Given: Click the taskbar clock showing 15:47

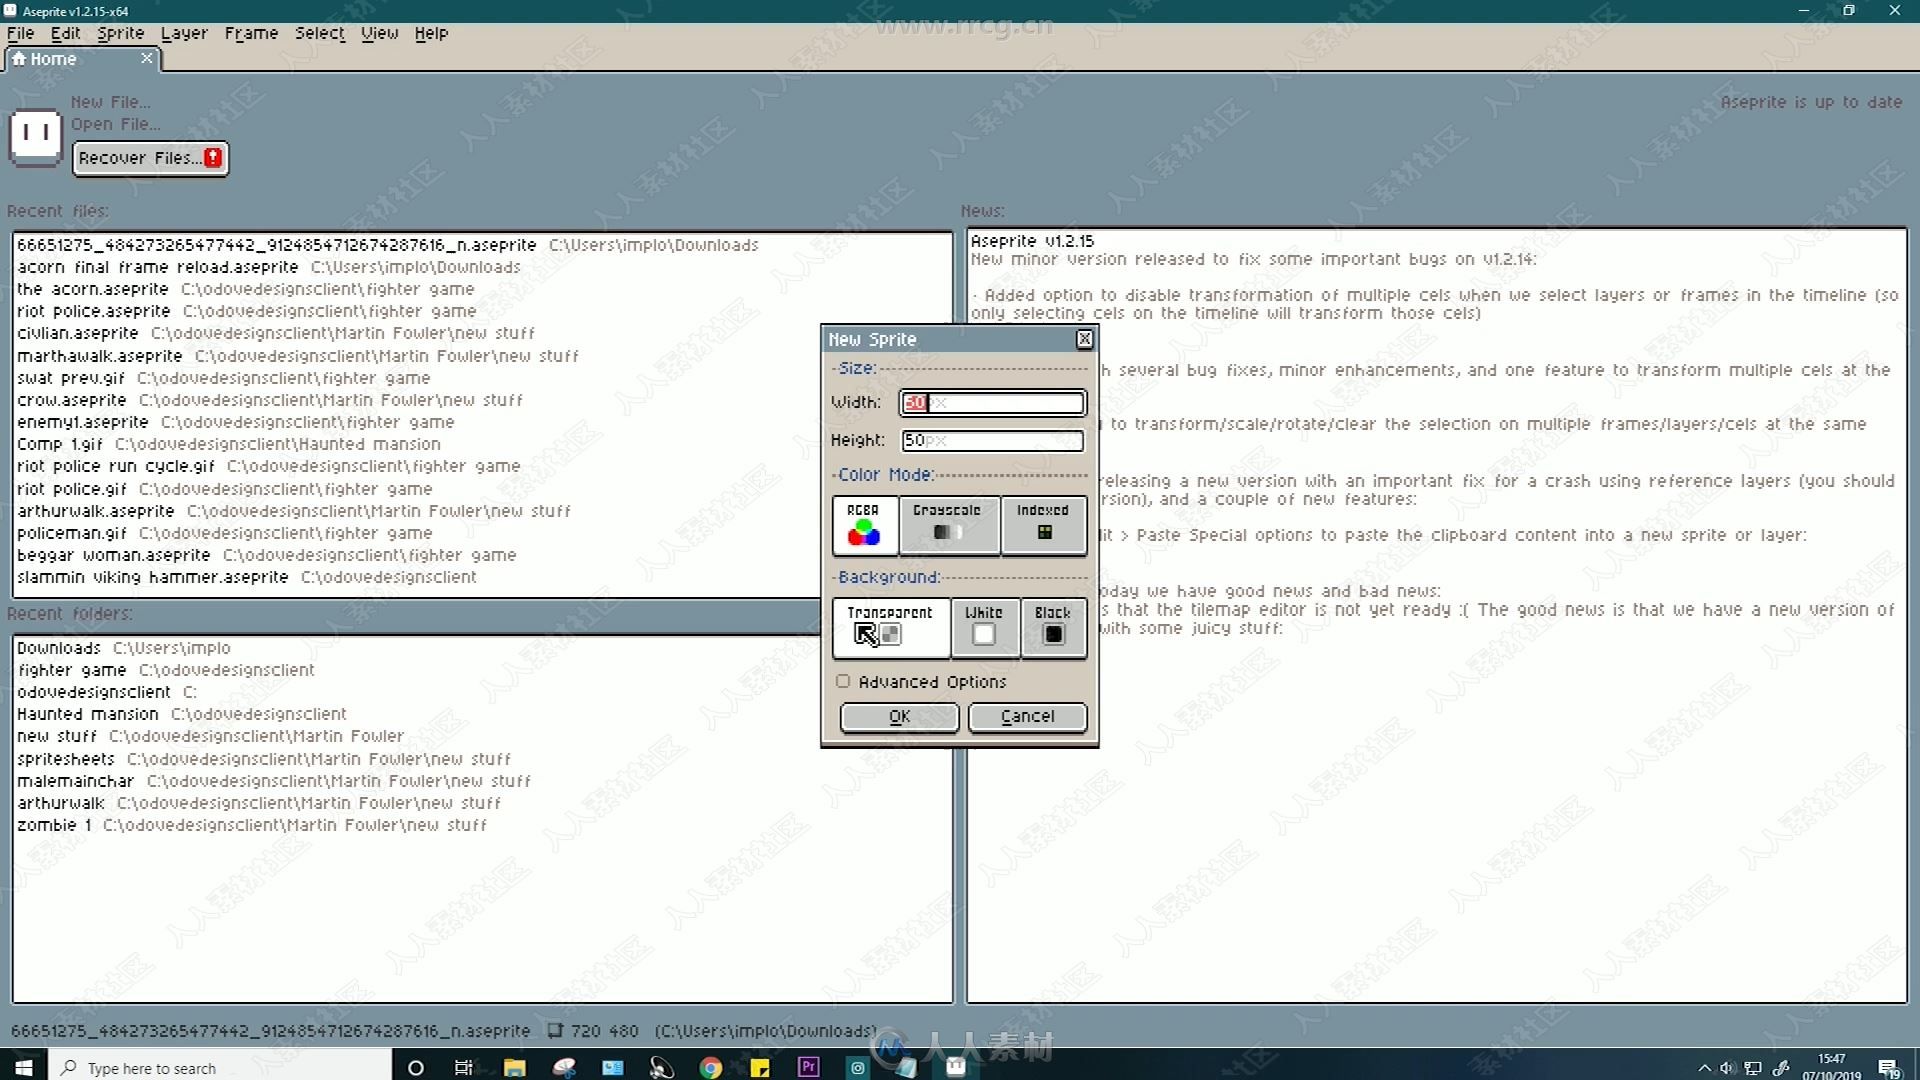Looking at the screenshot, I should click(1832, 1067).
